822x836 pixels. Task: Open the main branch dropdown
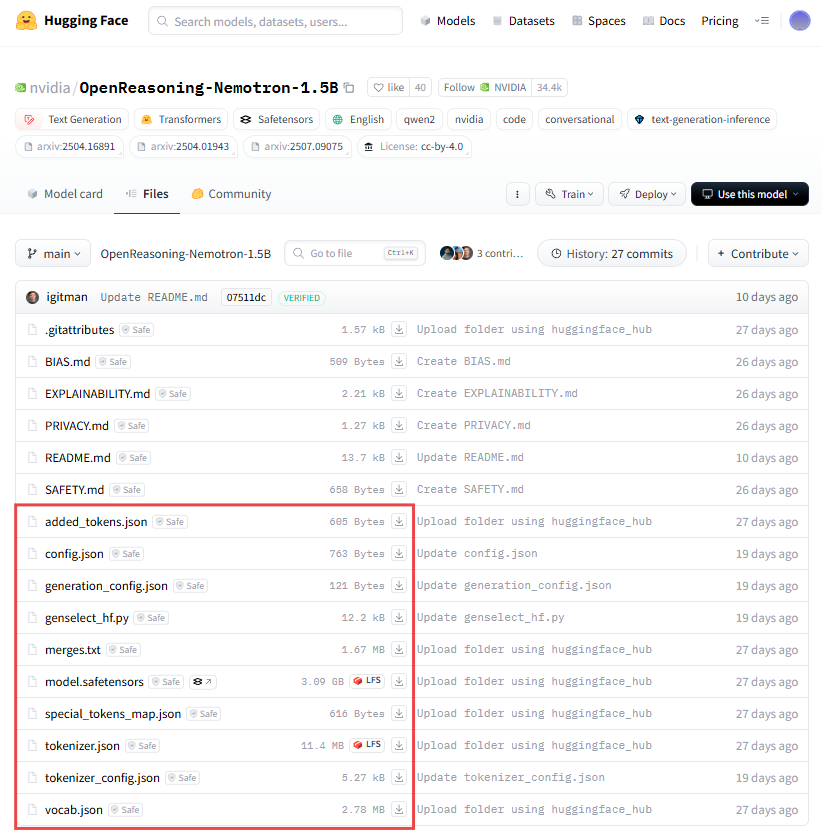tap(53, 254)
